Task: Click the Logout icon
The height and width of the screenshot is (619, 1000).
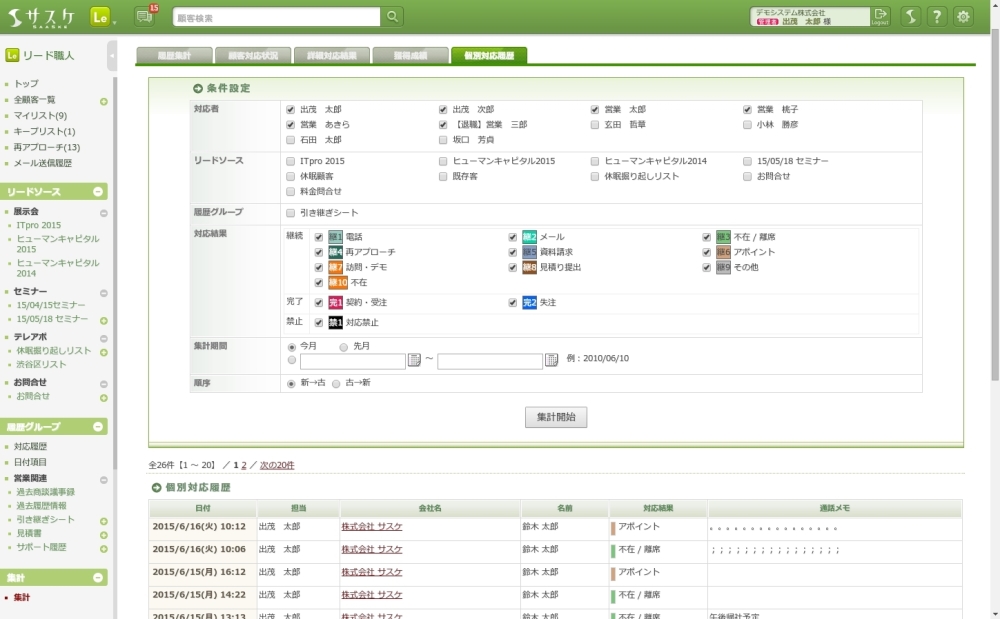Action: pos(880,16)
